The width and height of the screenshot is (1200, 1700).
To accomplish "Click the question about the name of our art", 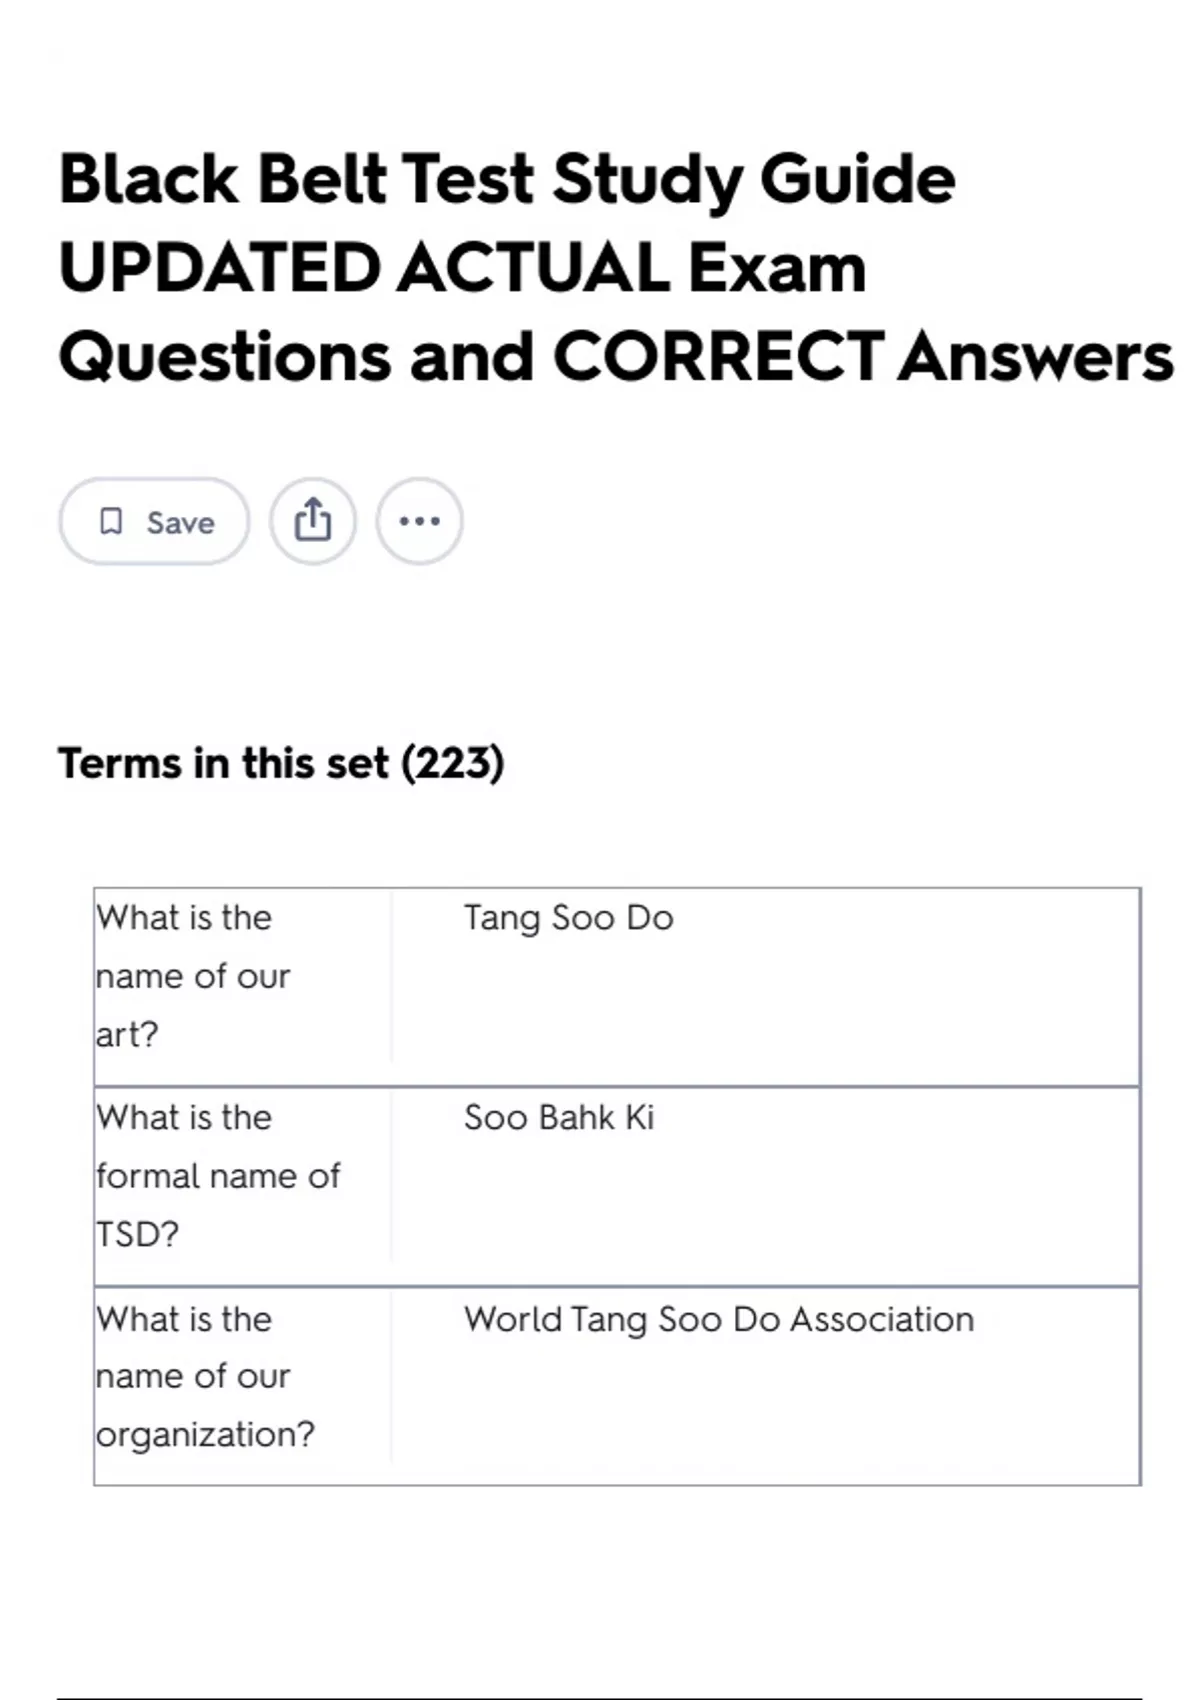I will click(x=193, y=976).
